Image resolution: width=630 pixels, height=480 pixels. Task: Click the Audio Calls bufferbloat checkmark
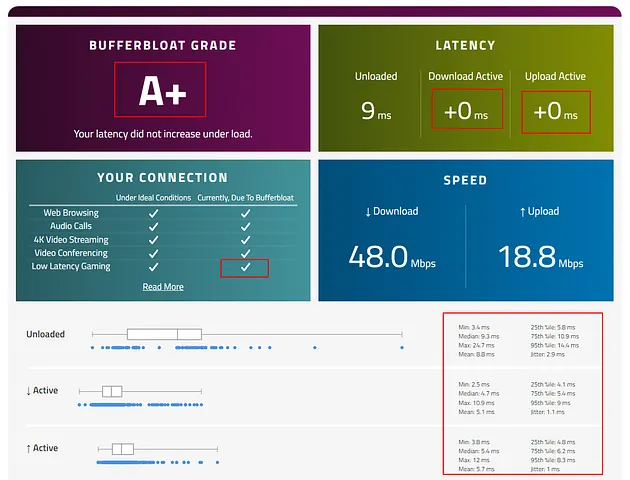click(x=245, y=227)
